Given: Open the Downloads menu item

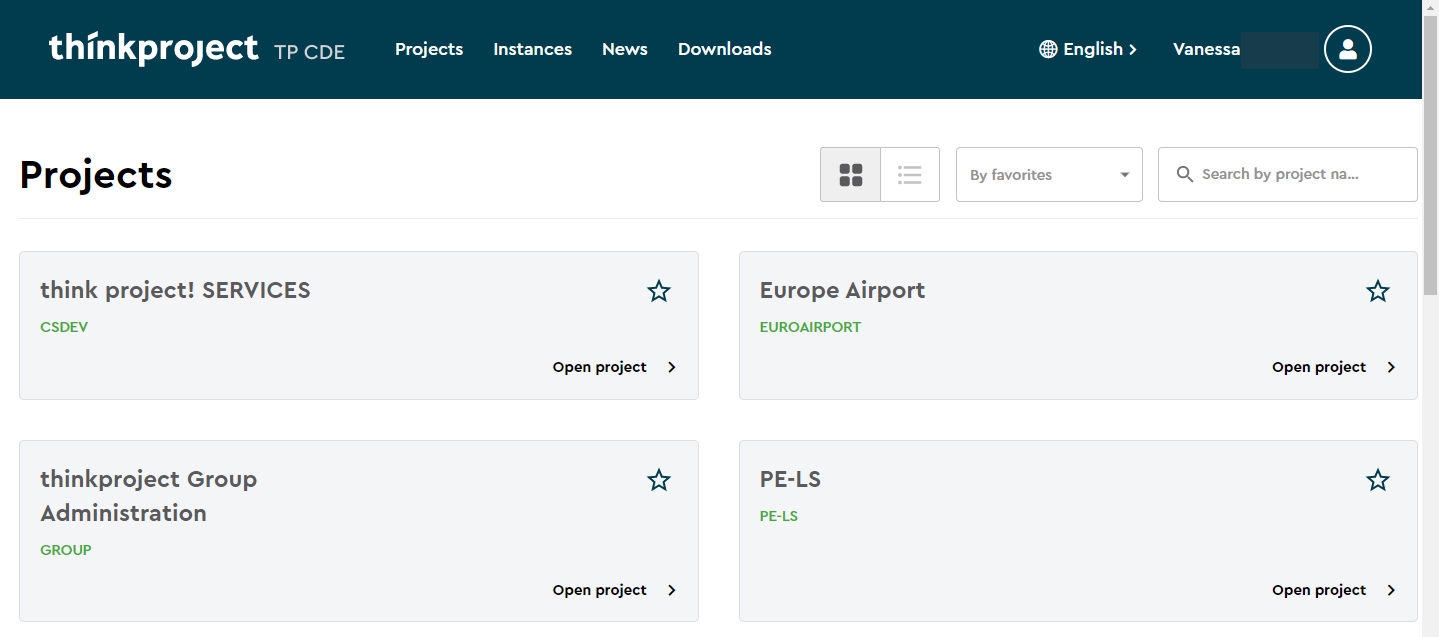Looking at the screenshot, I should 725,49.
